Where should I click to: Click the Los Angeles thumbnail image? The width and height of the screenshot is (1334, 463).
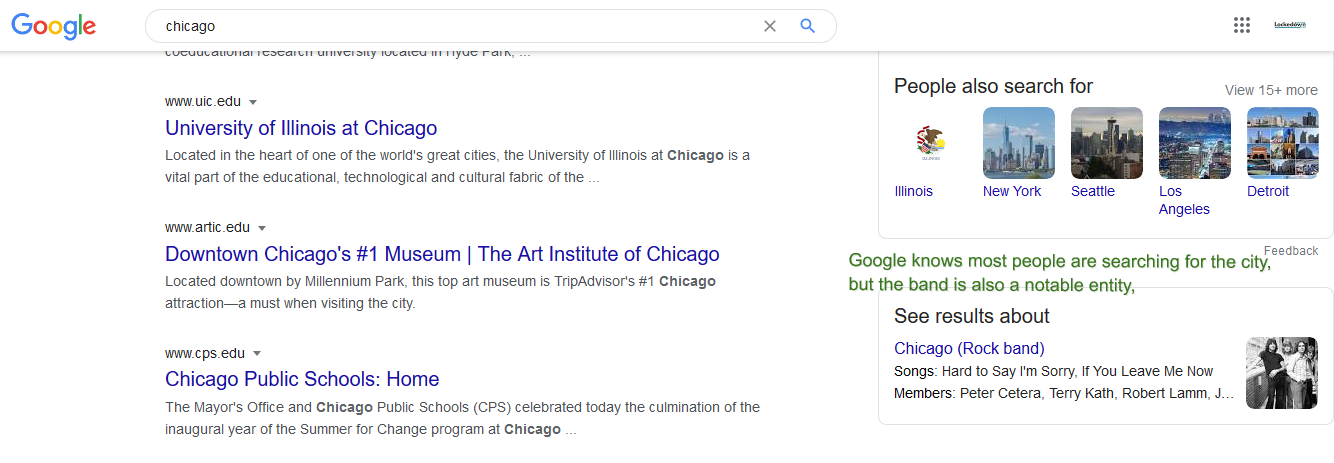[x=1194, y=143]
